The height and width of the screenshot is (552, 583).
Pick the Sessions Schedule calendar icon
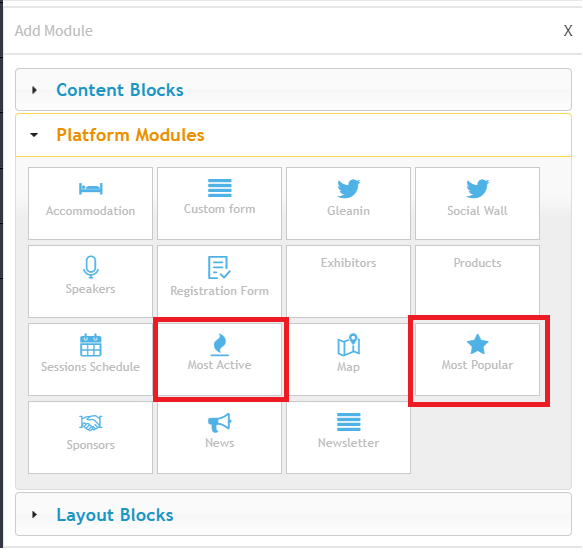(90, 345)
